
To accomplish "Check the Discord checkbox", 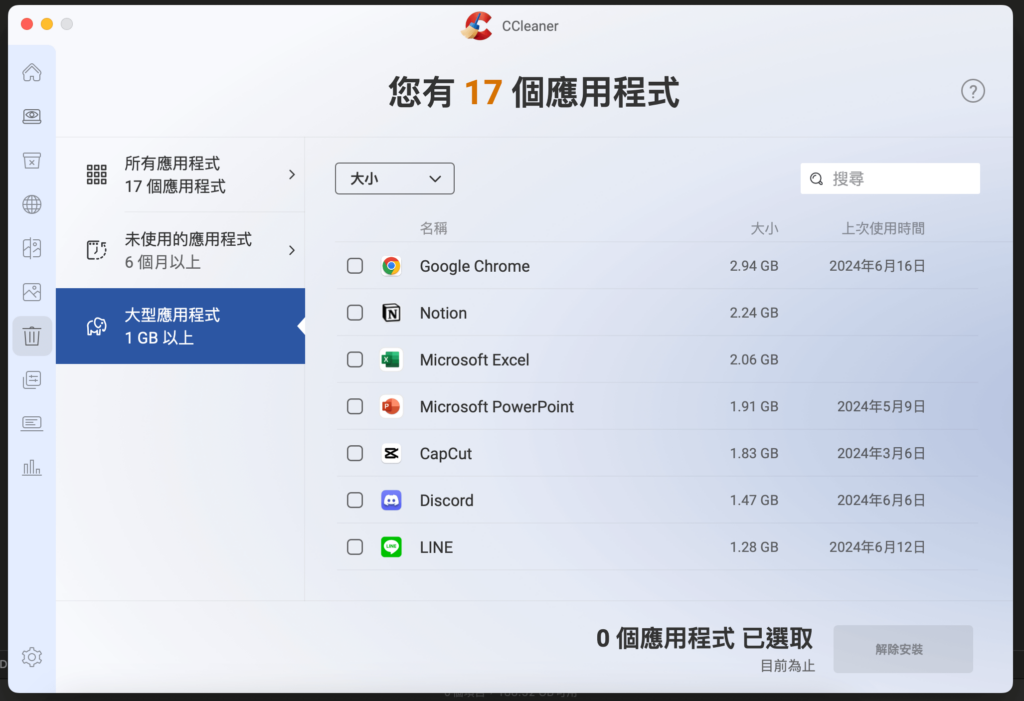I will 355,500.
